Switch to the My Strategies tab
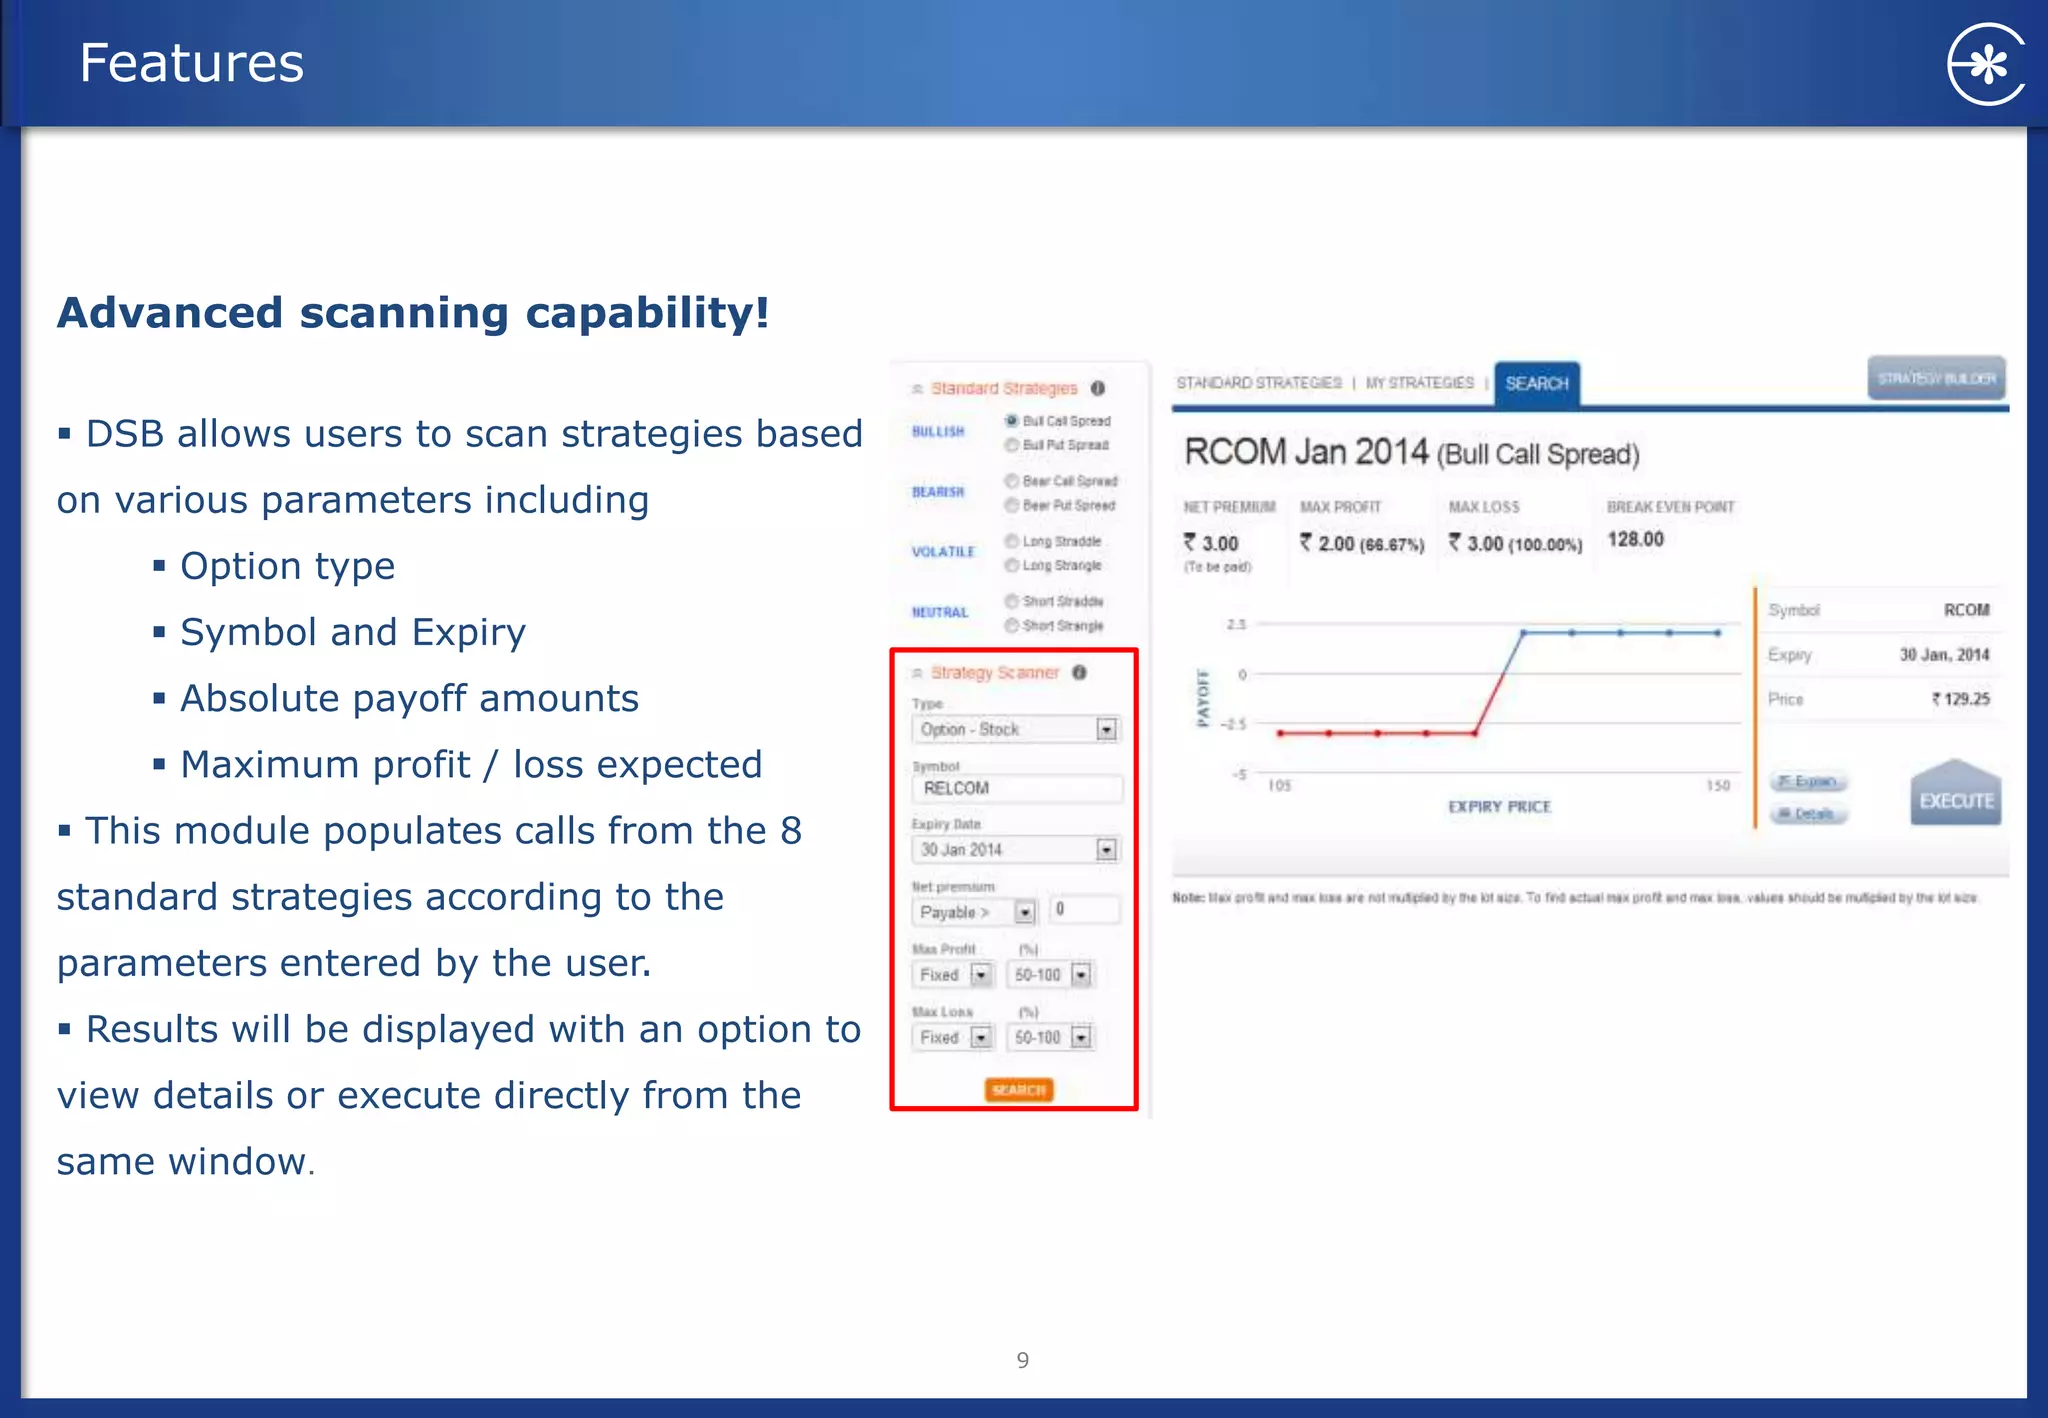2048x1418 pixels. tap(1419, 383)
